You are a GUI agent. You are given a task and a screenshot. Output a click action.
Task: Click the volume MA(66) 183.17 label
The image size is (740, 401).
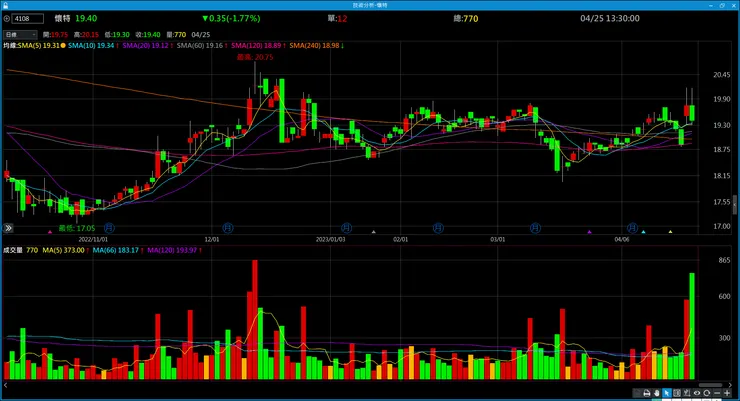click(116, 251)
